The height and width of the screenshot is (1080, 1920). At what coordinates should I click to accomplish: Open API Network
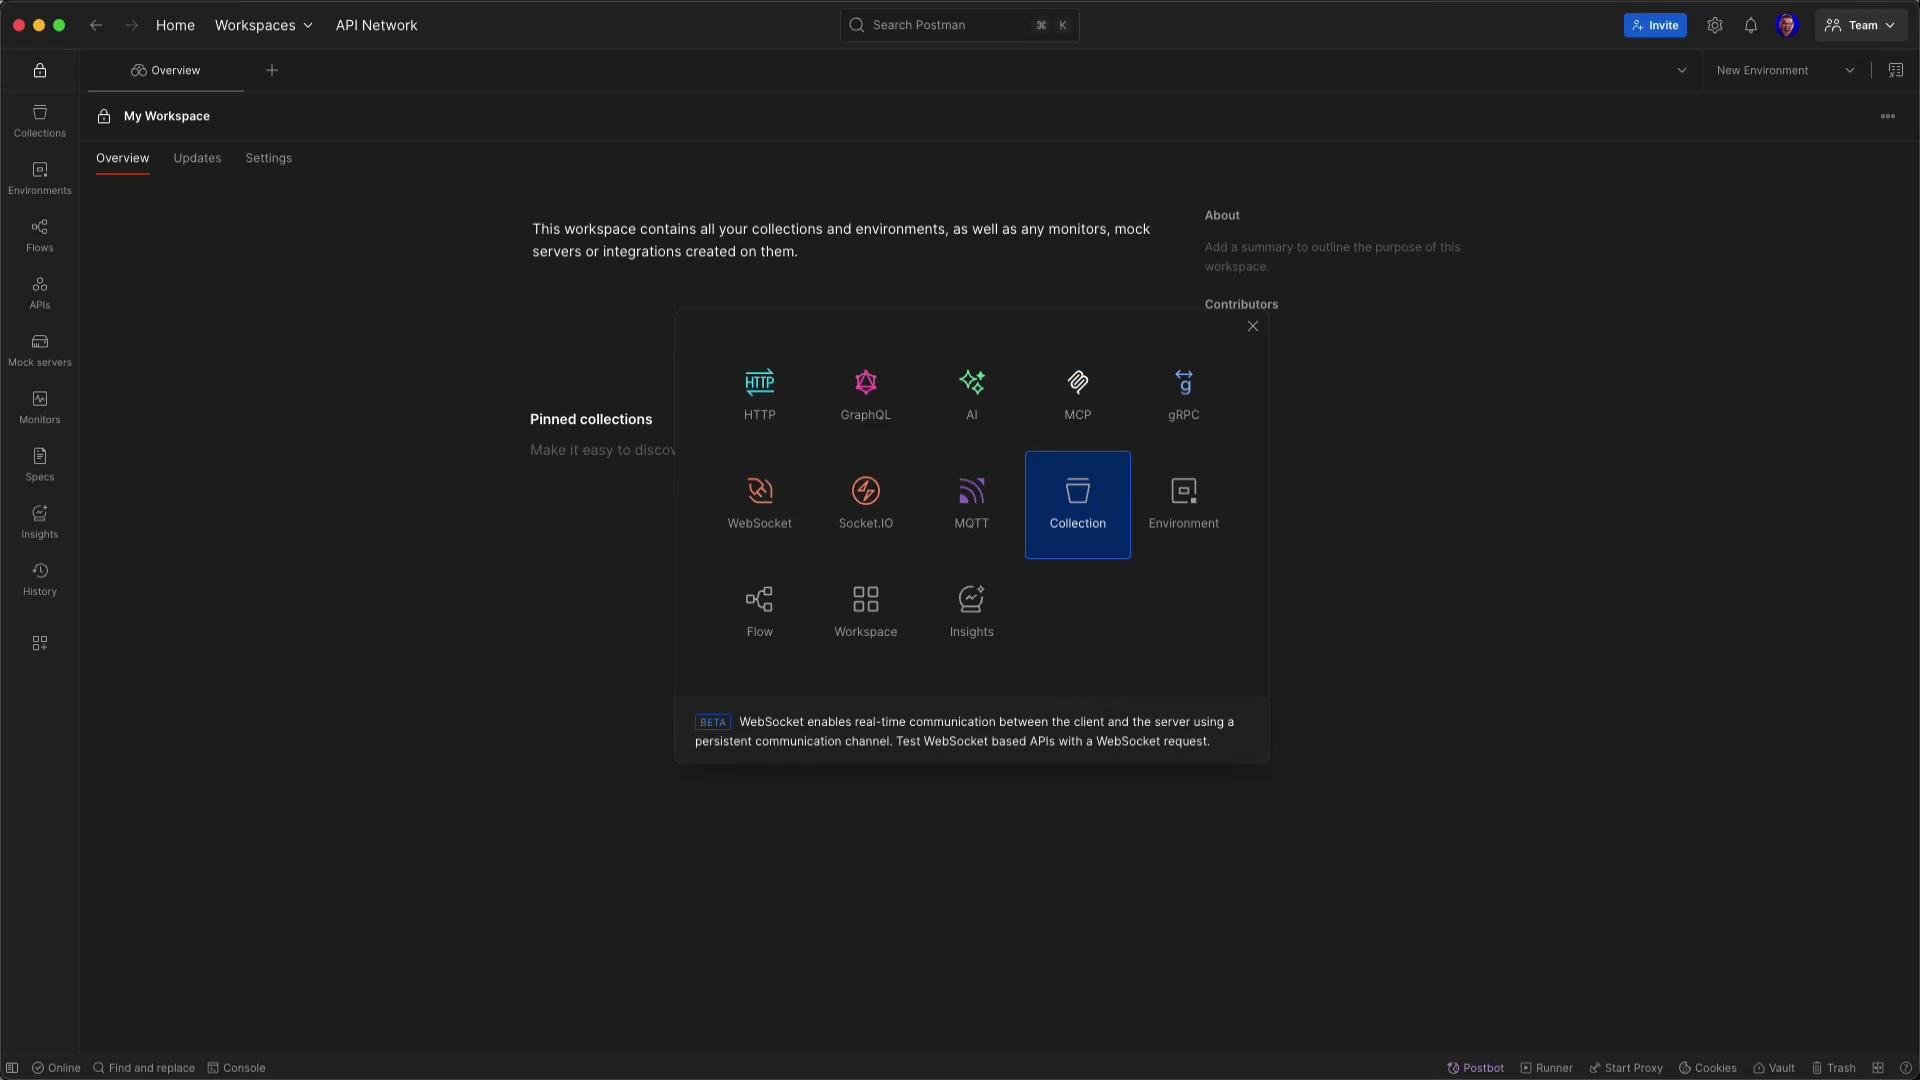tap(376, 25)
